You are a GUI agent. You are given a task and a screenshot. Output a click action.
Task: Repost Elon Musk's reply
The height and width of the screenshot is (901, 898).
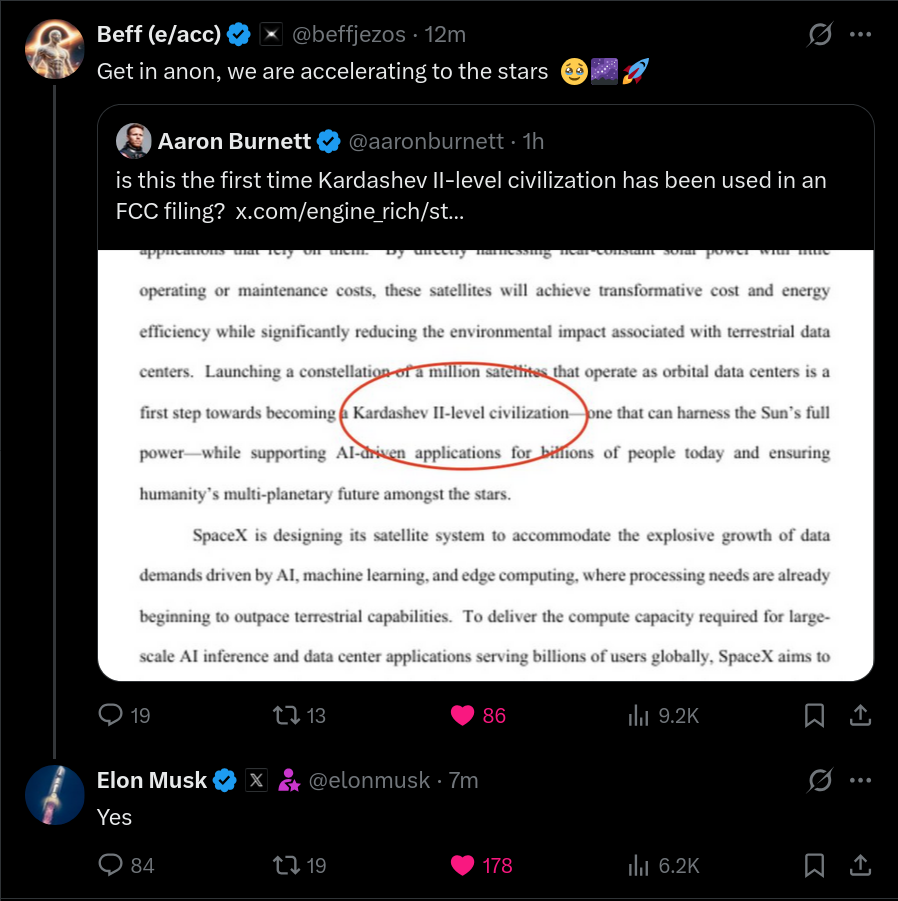(285, 865)
